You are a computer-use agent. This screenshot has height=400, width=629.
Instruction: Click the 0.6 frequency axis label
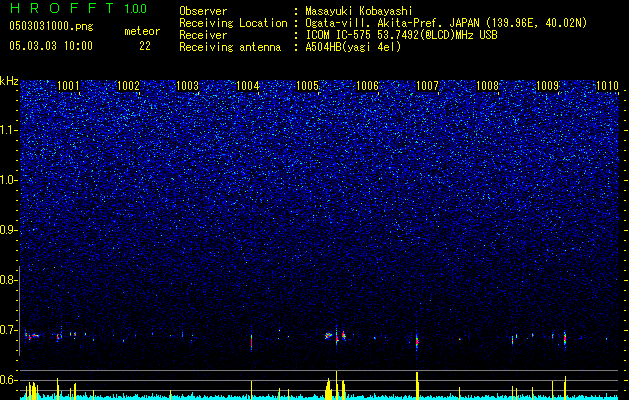click(x=9, y=380)
